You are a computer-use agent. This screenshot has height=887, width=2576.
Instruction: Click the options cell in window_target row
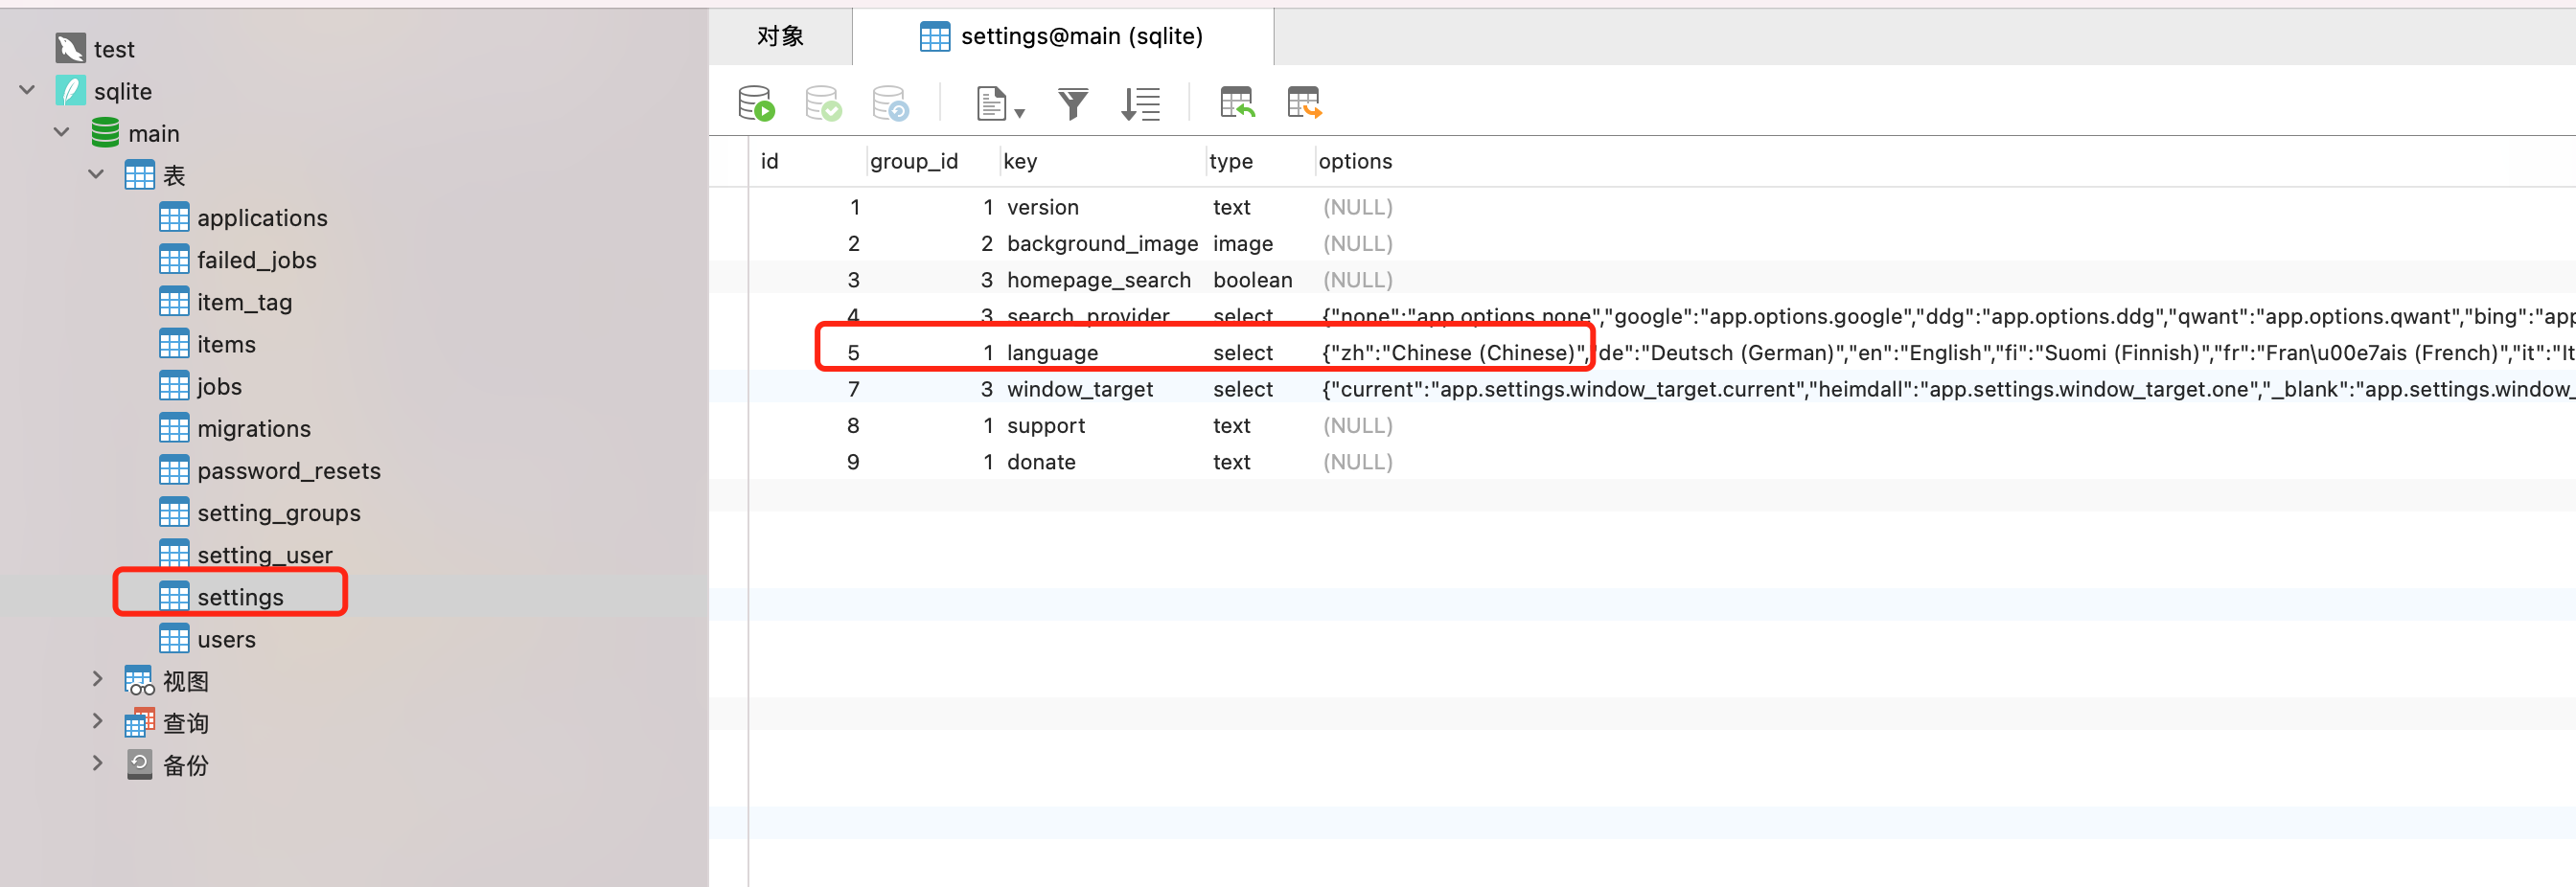(x=1945, y=388)
